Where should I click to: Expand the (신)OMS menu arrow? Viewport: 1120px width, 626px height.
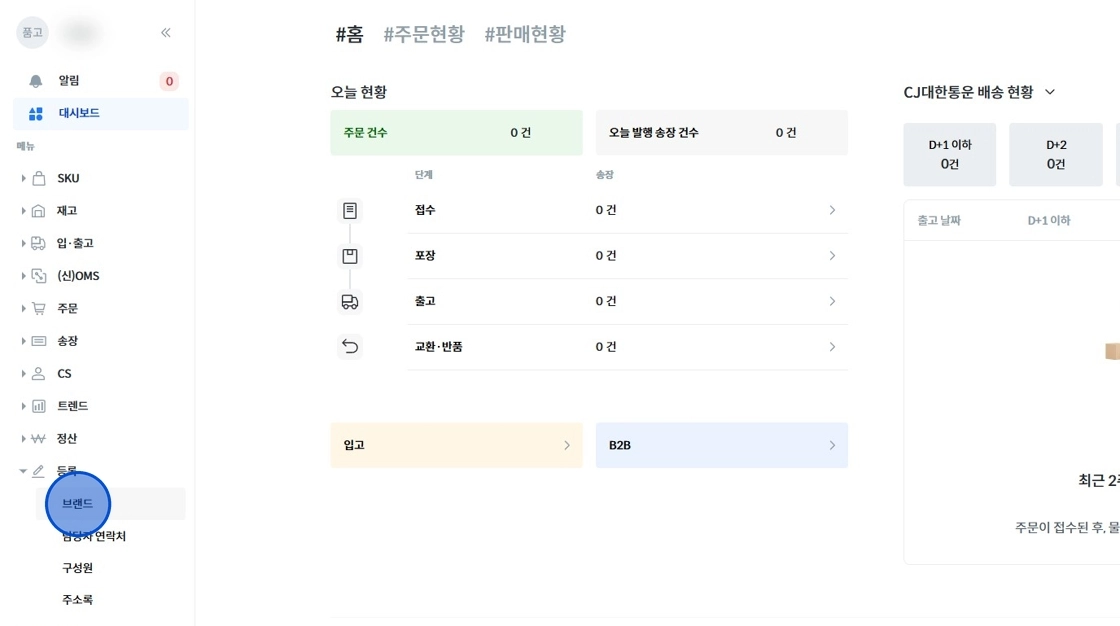tap(24, 276)
